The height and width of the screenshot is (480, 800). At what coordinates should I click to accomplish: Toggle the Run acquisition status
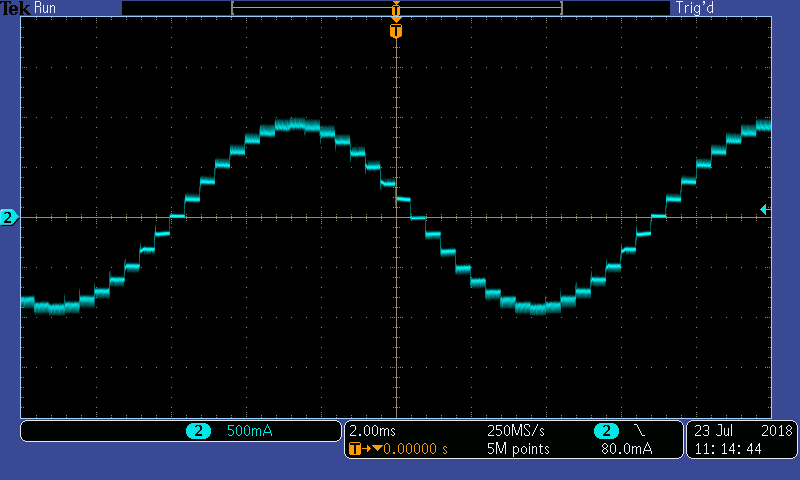click(x=45, y=8)
